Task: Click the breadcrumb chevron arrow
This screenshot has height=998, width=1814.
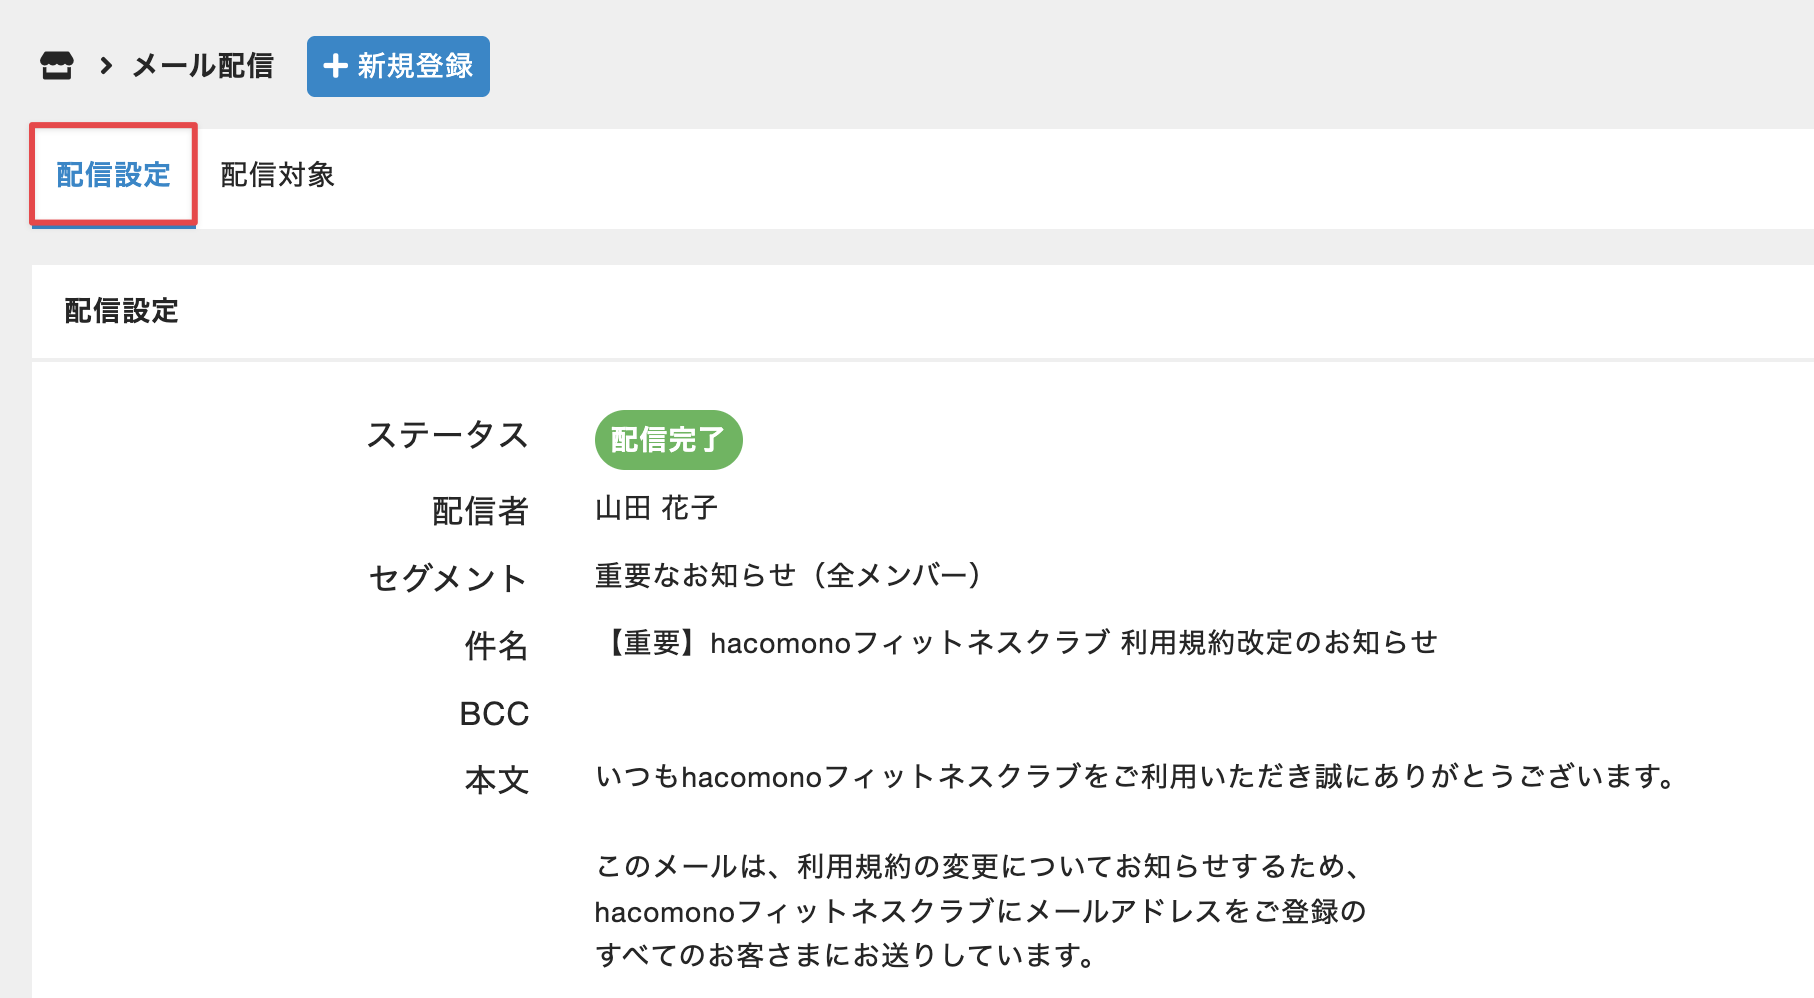Action: click(x=105, y=66)
